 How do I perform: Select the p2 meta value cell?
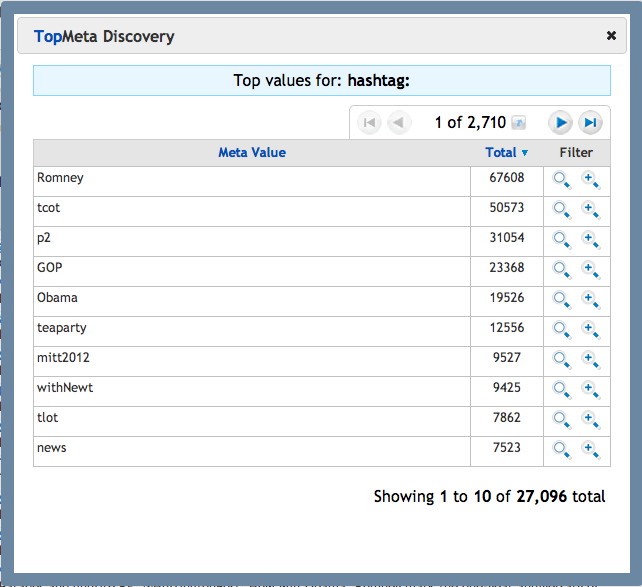[252, 242]
